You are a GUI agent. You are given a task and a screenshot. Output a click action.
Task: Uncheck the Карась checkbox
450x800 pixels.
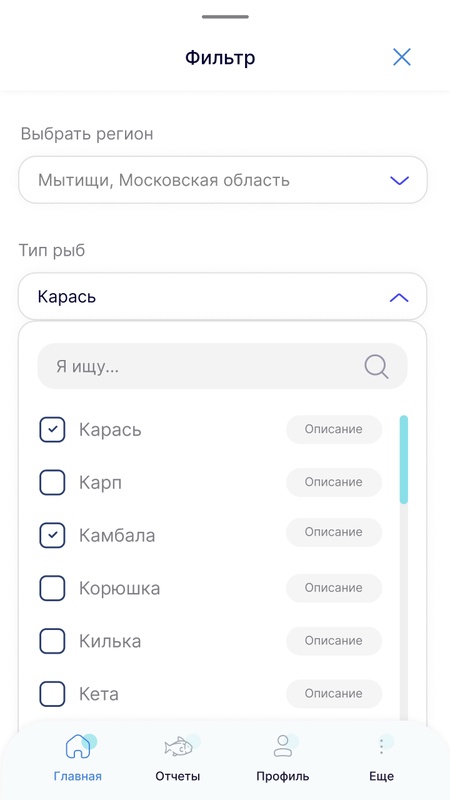[x=52, y=430]
